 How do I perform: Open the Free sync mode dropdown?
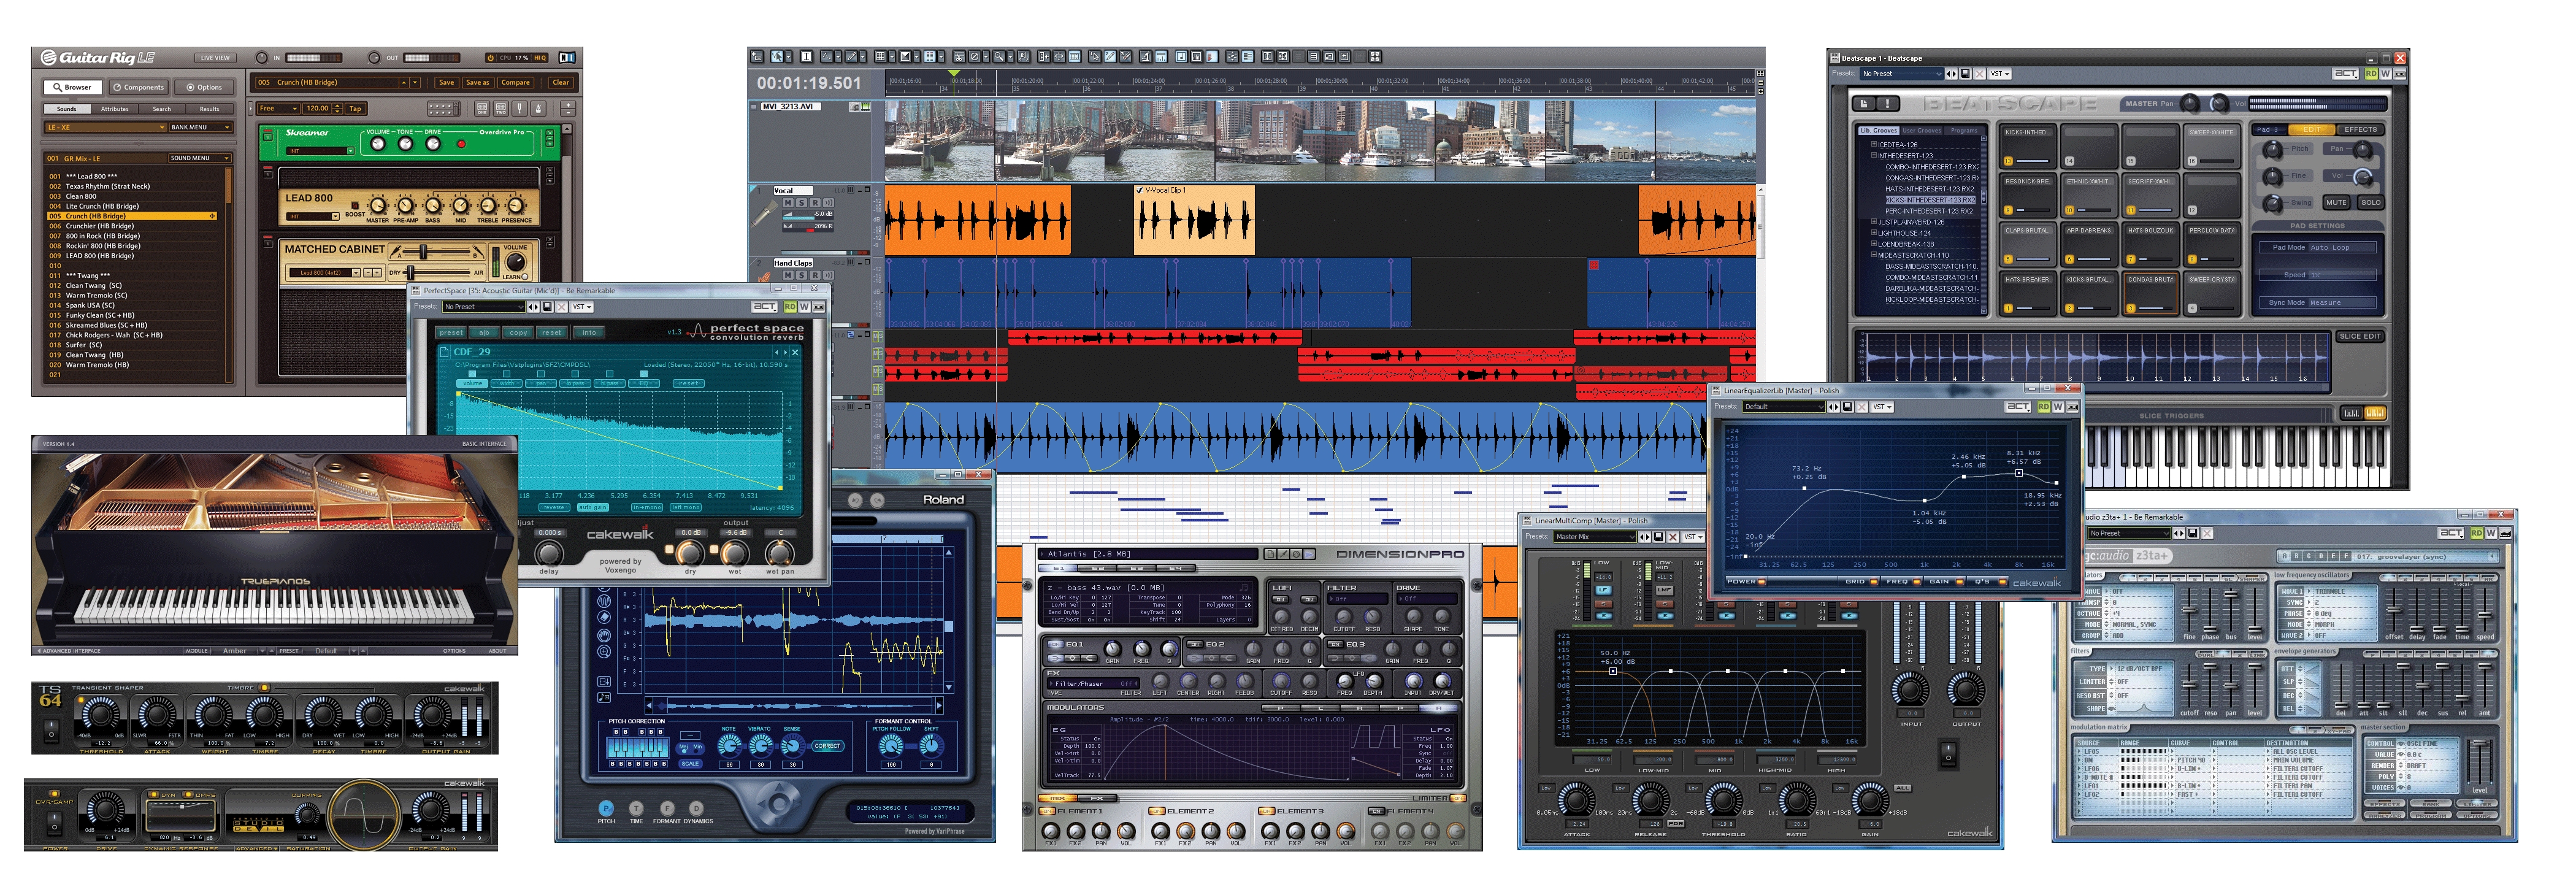pos(279,109)
